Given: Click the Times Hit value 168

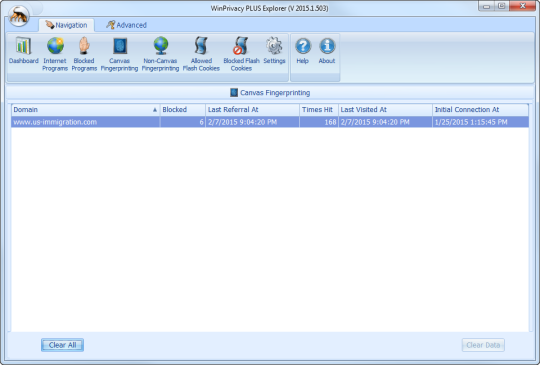Looking at the screenshot, I should pos(319,122).
